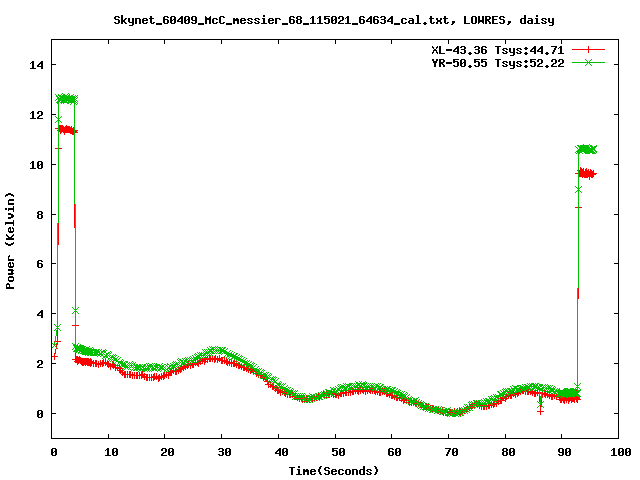The image size is (640, 480).
Task: Click the red line sample in the legend
Action: [x=588, y=50]
